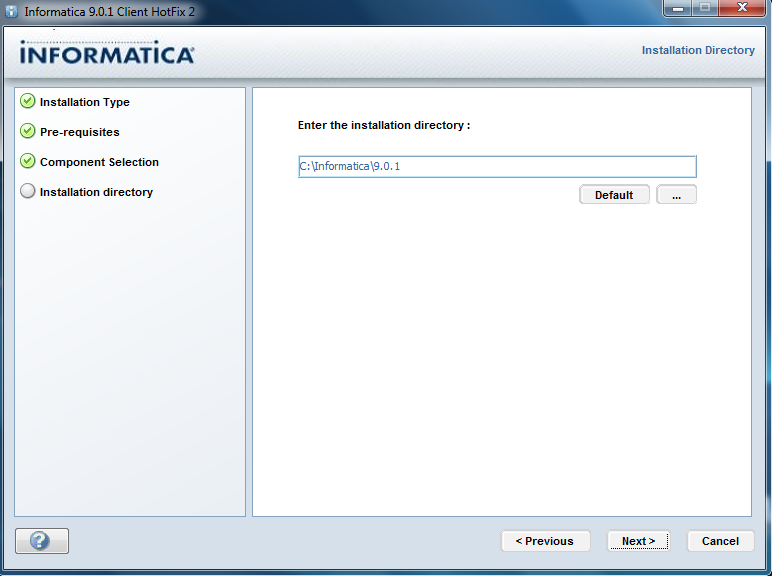Viewport: 772px width, 576px height.
Task: Abort the installation with the Cancel button
Action: (720, 541)
